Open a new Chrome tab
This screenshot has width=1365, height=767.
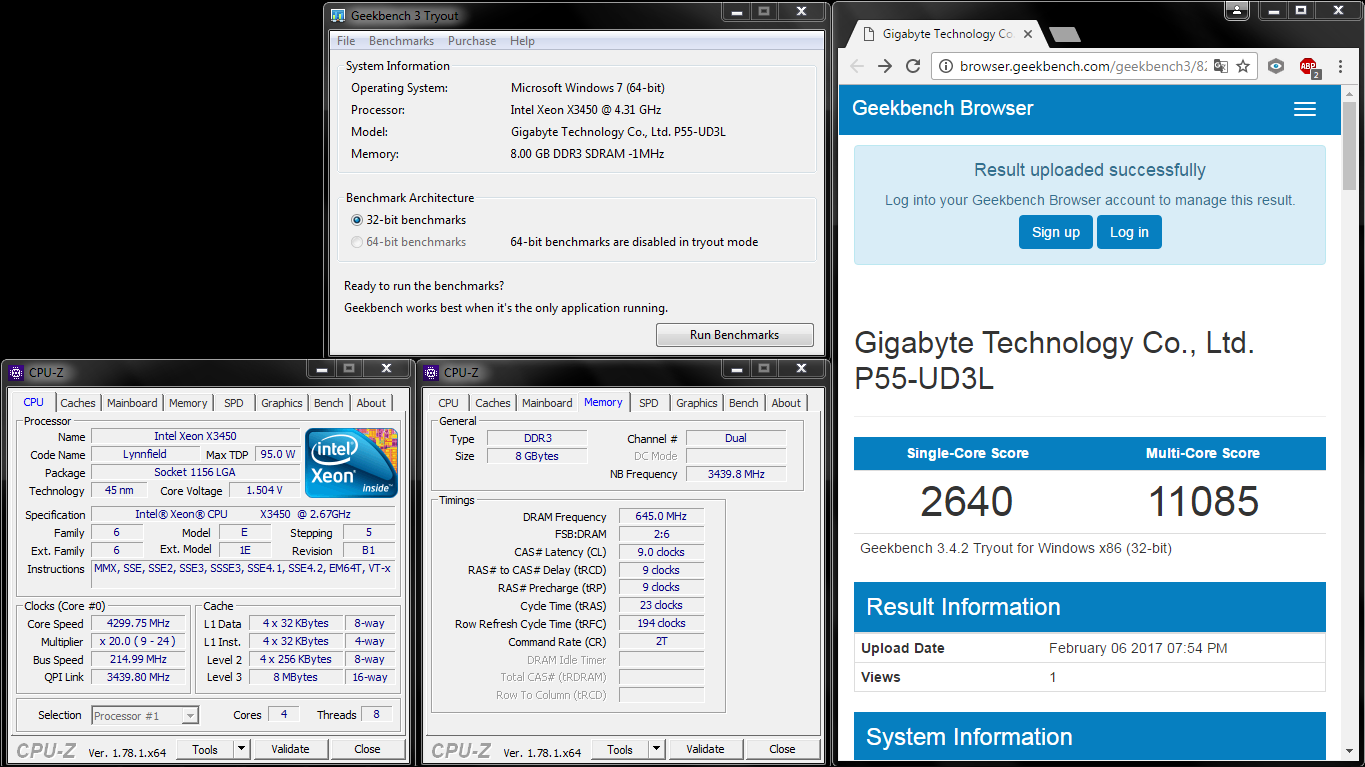click(1064, 35)
